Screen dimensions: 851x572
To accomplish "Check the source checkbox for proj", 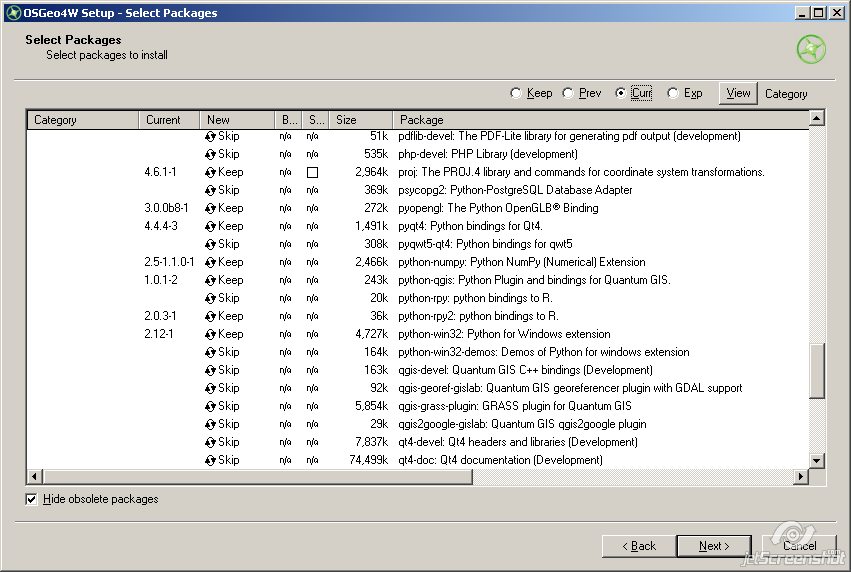I will [313, 173].
